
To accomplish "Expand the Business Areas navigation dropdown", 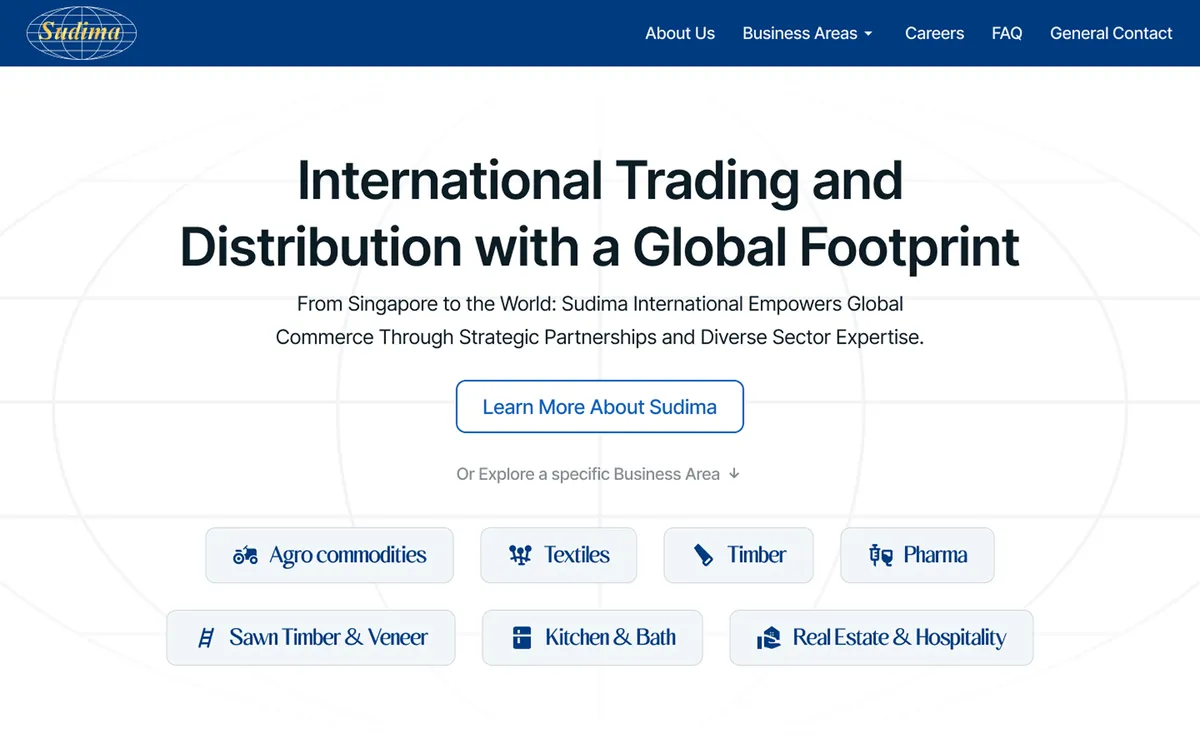I will 807,33.
